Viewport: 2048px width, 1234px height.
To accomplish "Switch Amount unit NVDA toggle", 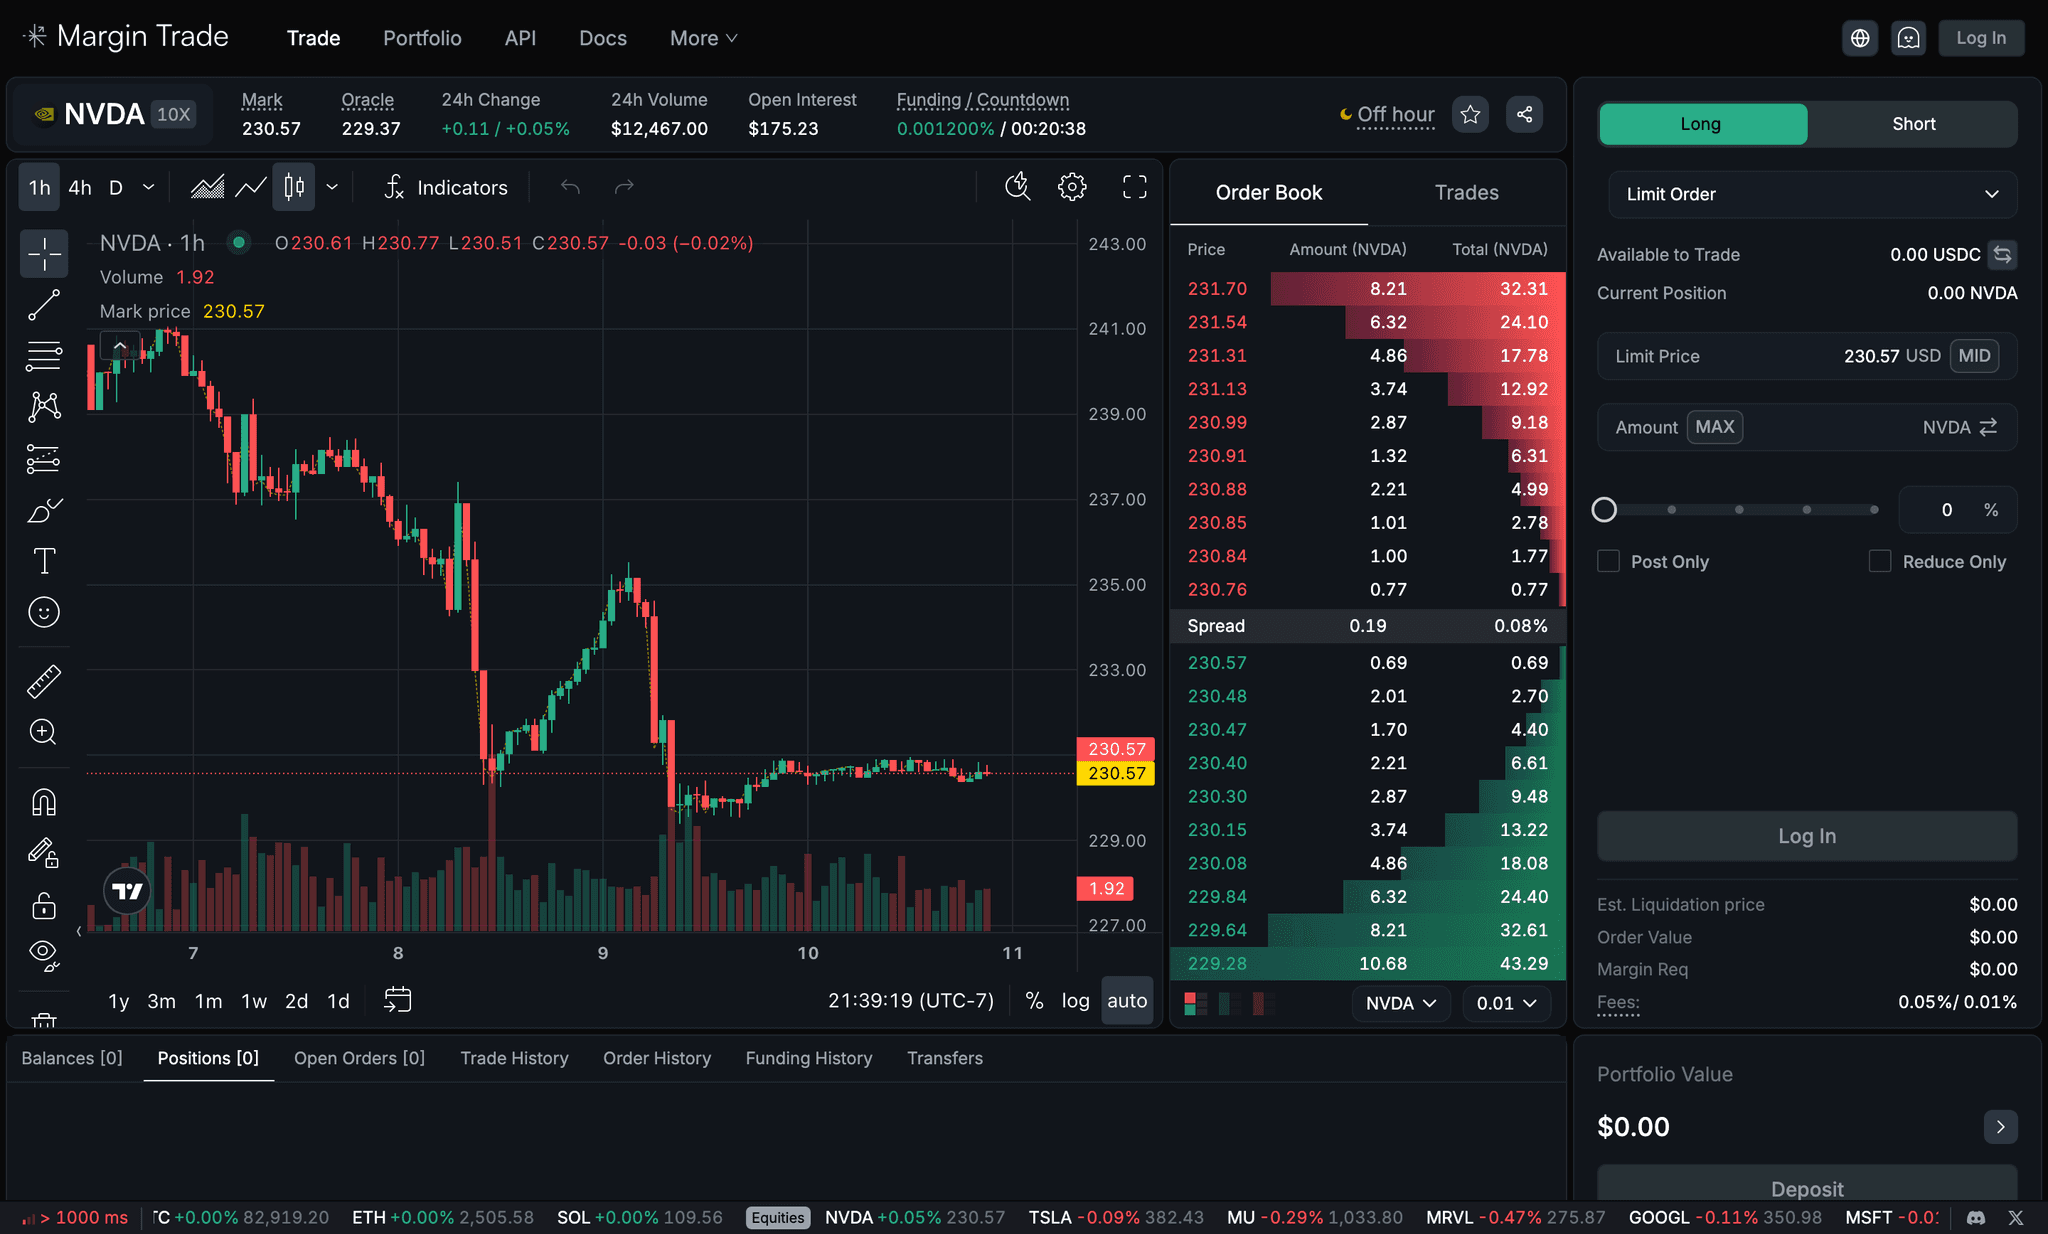I will (1960, 427).
